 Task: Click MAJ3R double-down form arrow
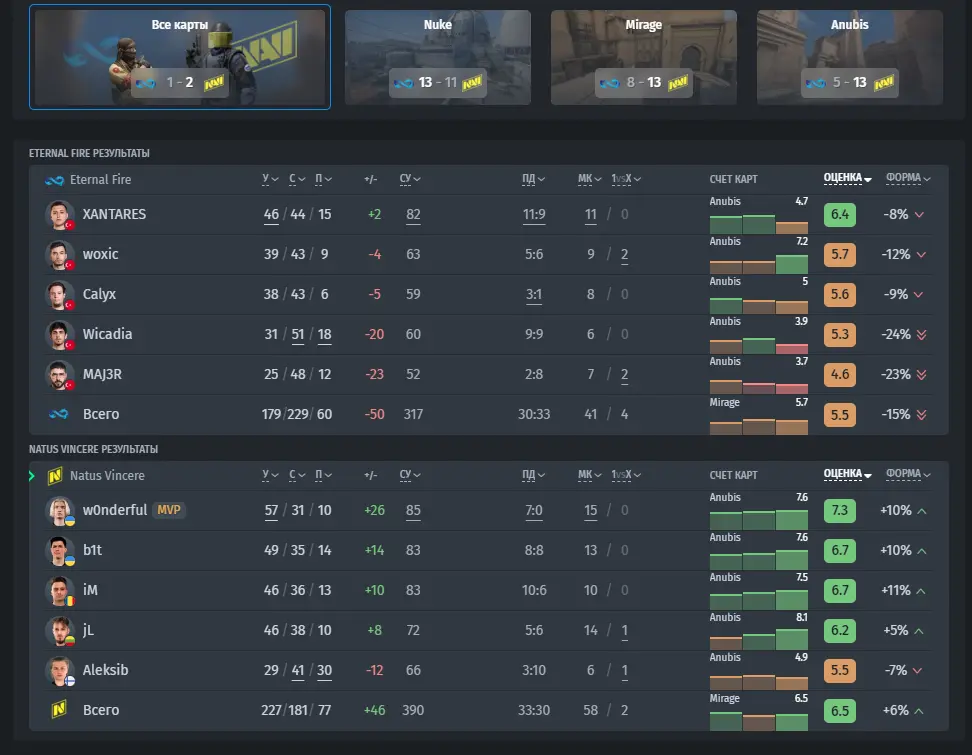[921, 374]
